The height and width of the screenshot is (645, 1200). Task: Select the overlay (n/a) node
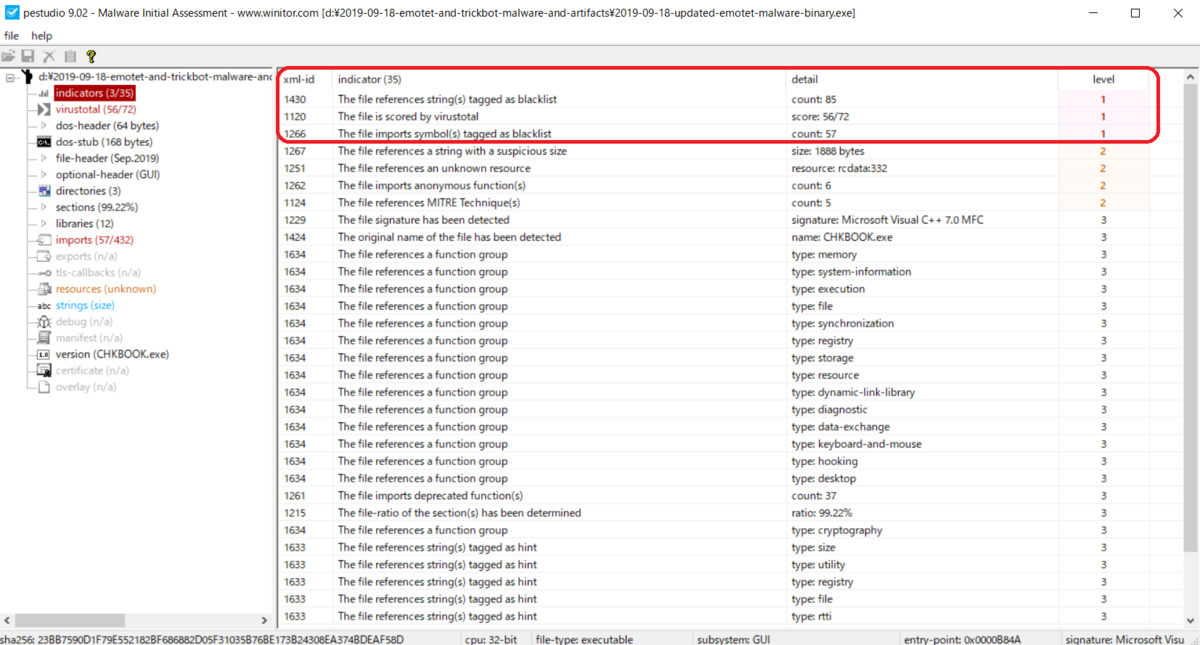(x=86, y=387)
